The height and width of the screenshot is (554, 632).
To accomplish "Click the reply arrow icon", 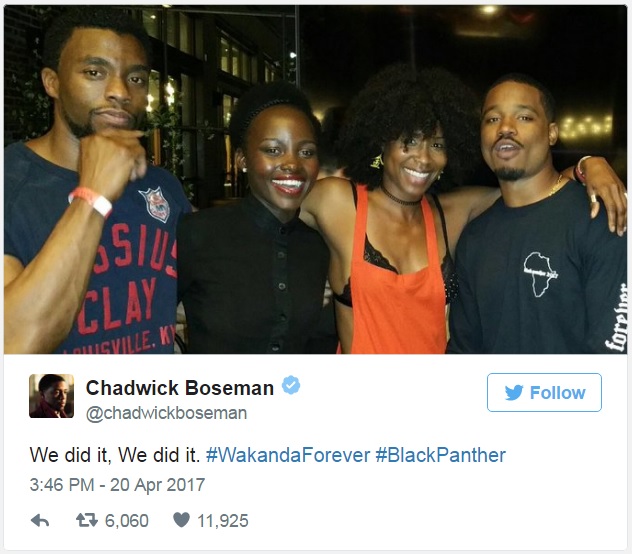I will coord(40,521).
